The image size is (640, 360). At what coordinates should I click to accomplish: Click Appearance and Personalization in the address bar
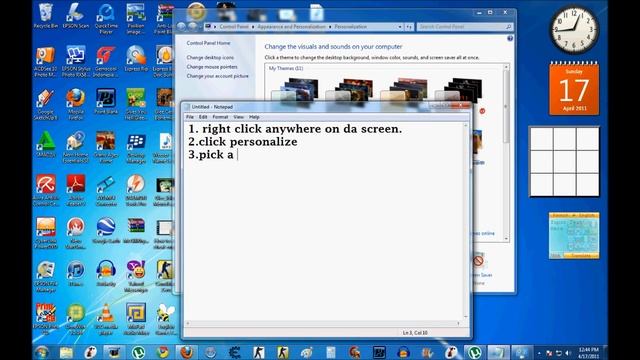tap(291, 27)
